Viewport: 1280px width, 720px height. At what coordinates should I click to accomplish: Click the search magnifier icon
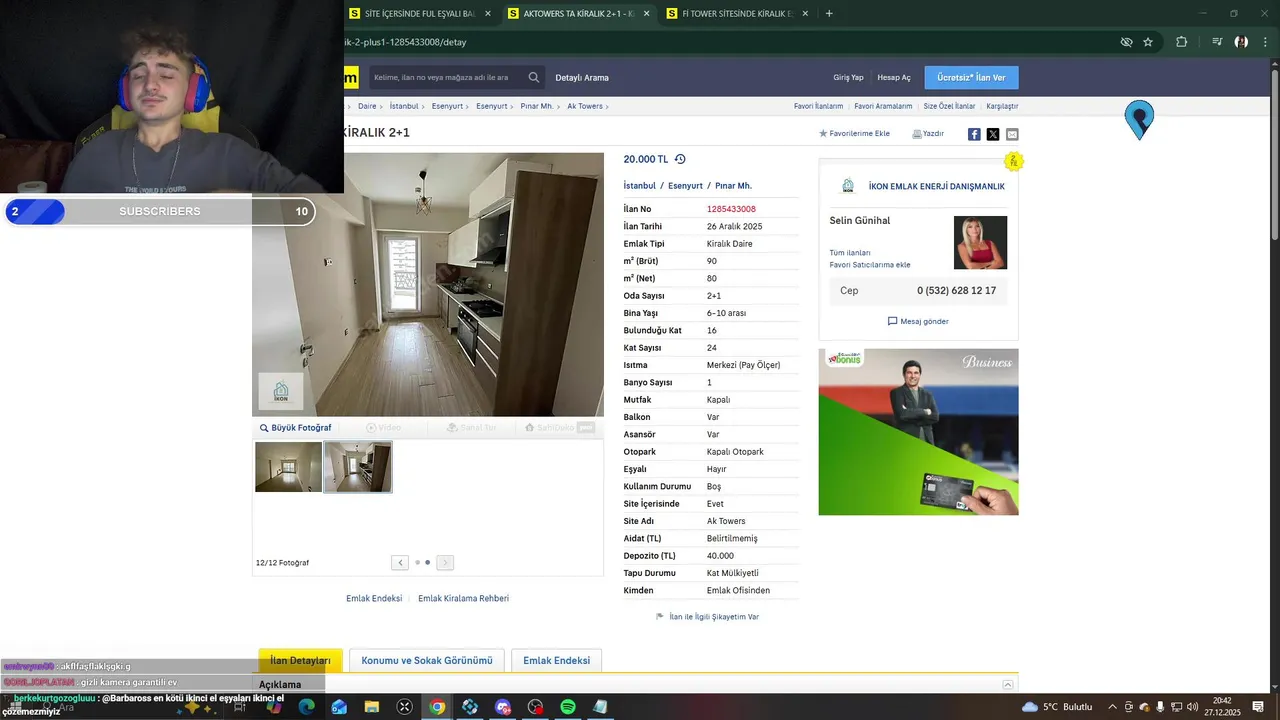coord(534,77)
